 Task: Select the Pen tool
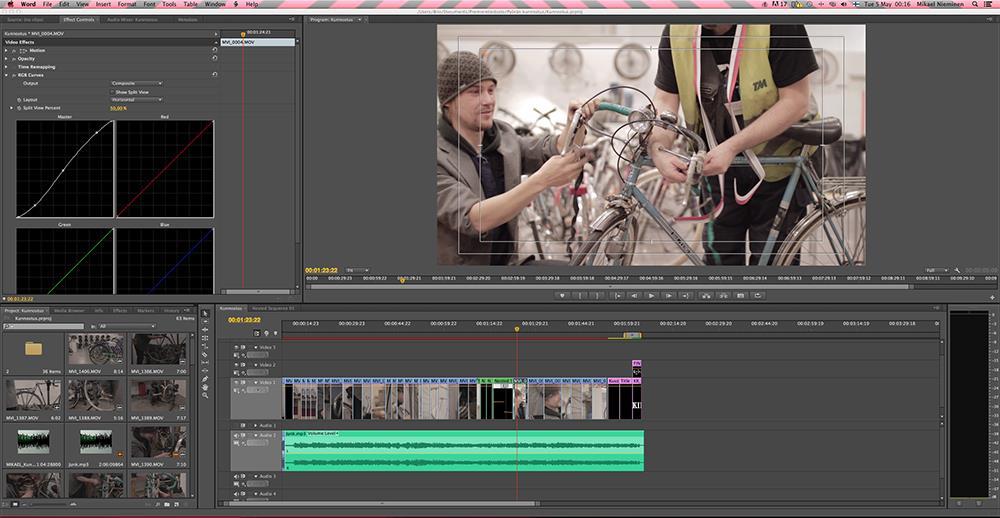[x=205, y=380]
